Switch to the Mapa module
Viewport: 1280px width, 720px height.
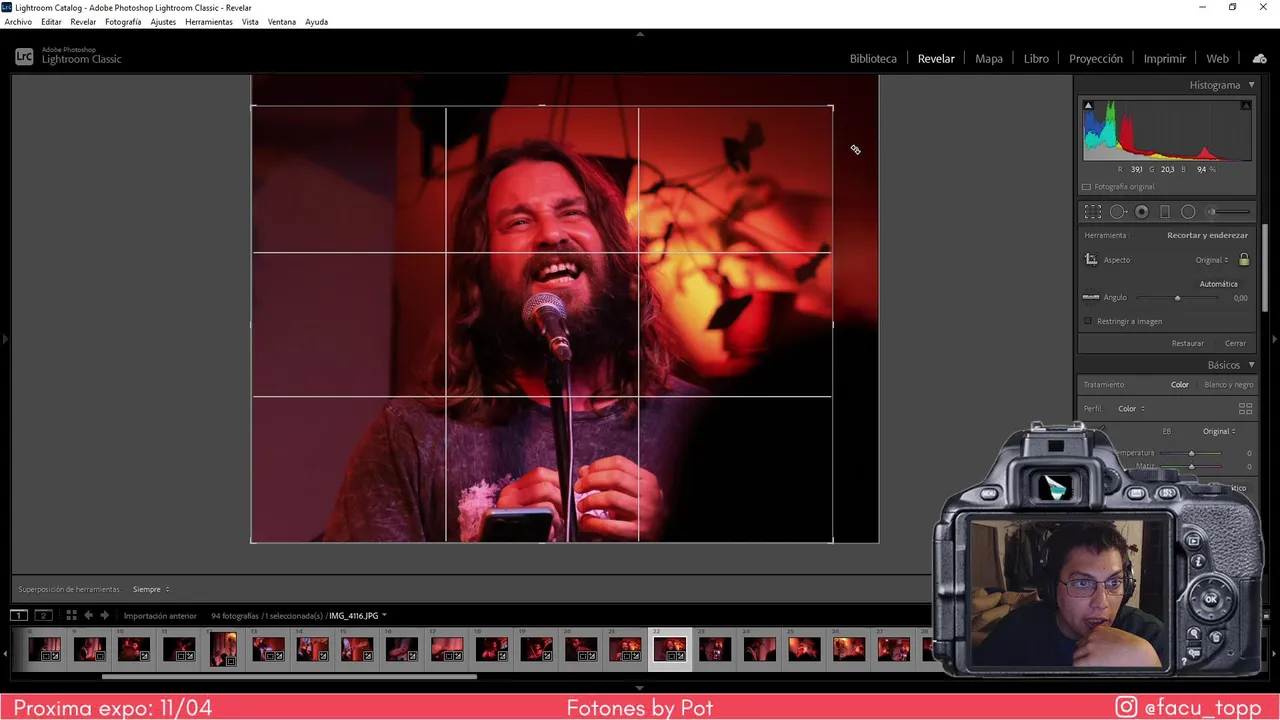(x=989, y=59)
